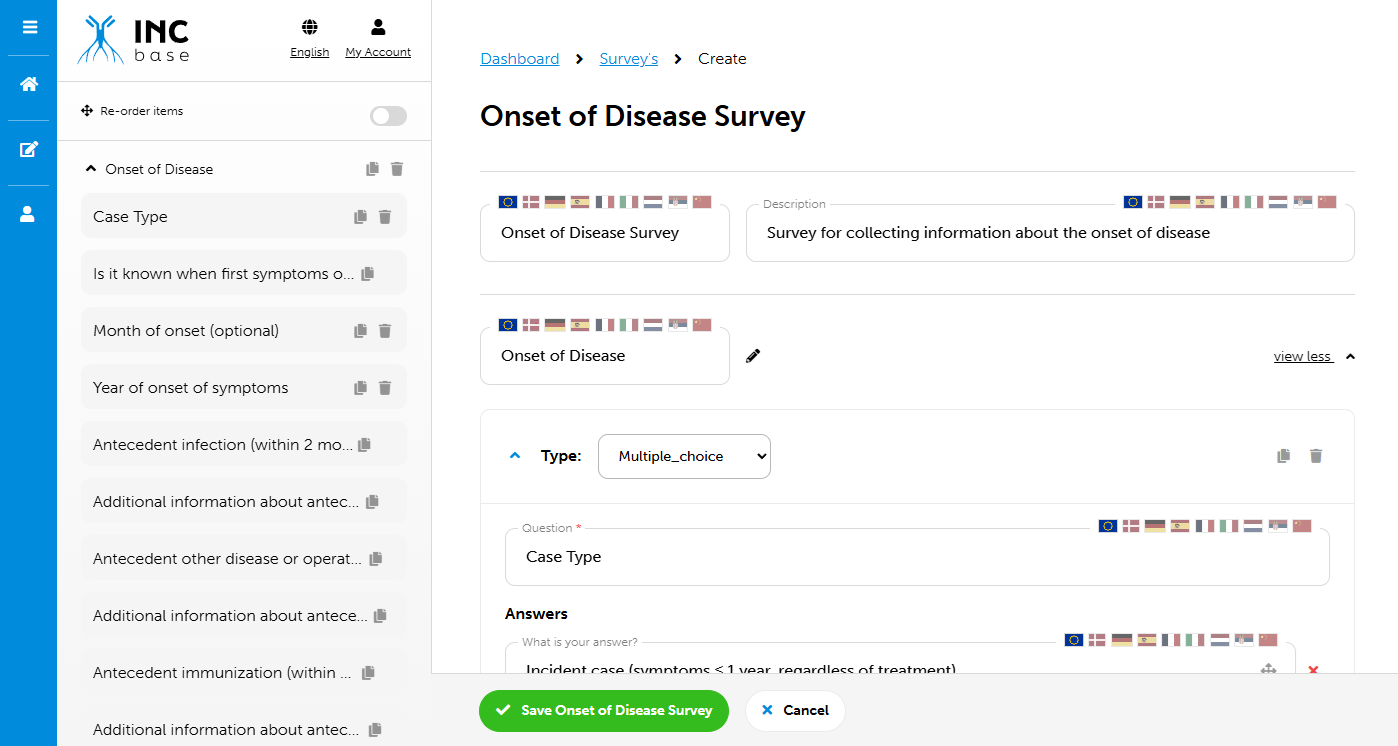The width and height of the screenshot is (1398, 746).
Task: Remove the answer with the red X
Action: (x=1313, y=669)
